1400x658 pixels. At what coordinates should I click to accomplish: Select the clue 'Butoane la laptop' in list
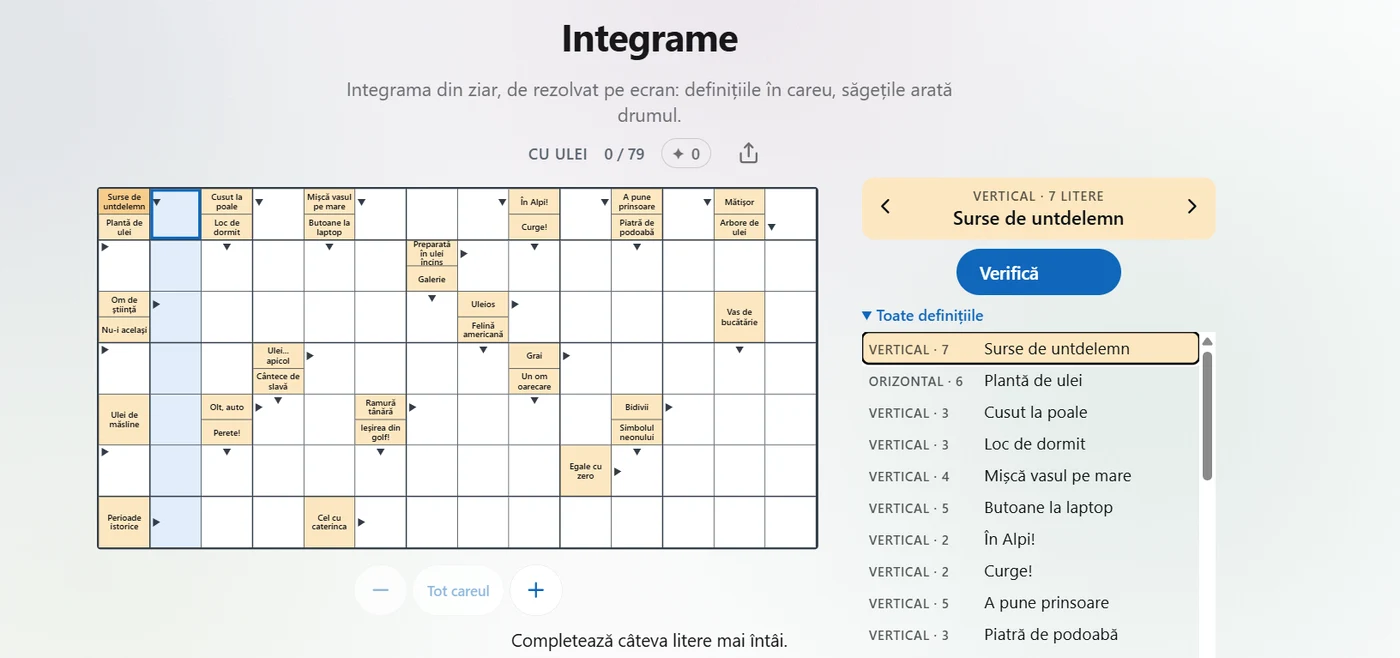1030,508
